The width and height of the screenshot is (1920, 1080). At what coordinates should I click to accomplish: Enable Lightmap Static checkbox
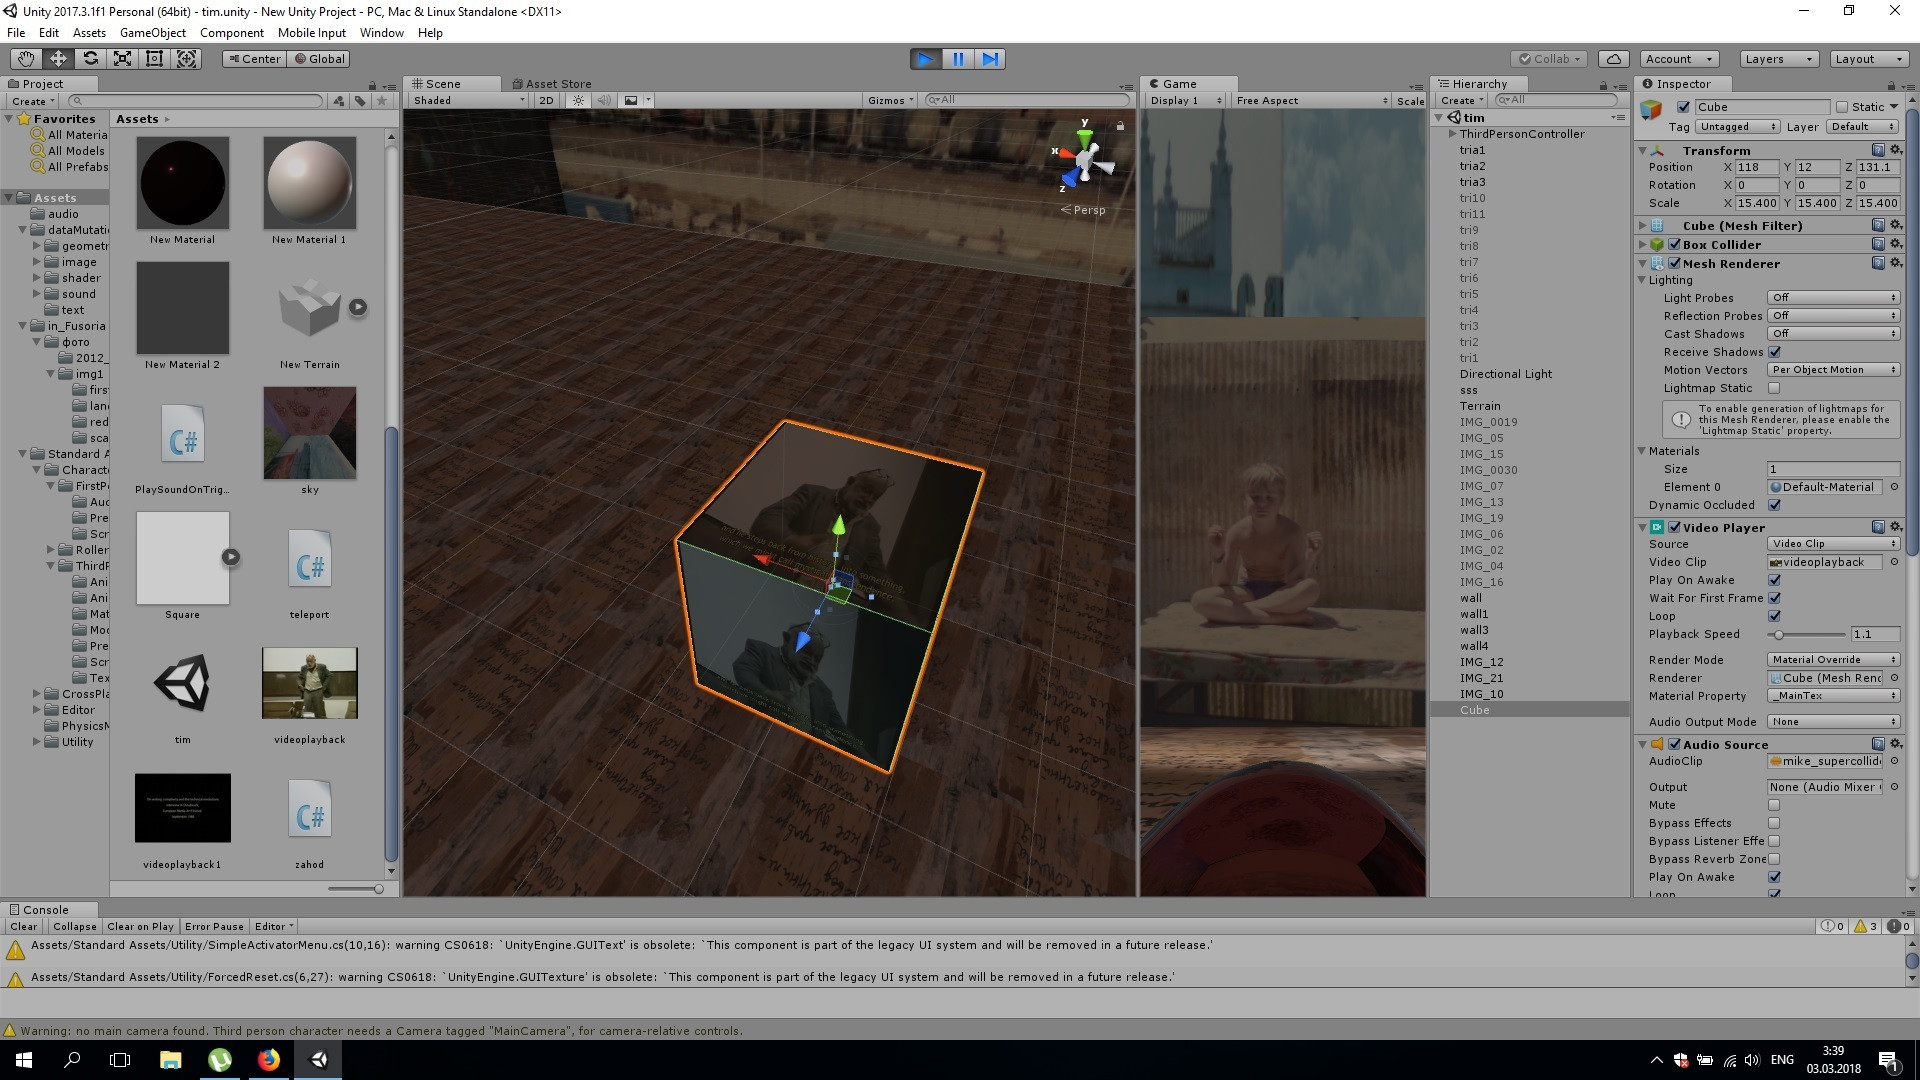click(x=1775, y=388)
